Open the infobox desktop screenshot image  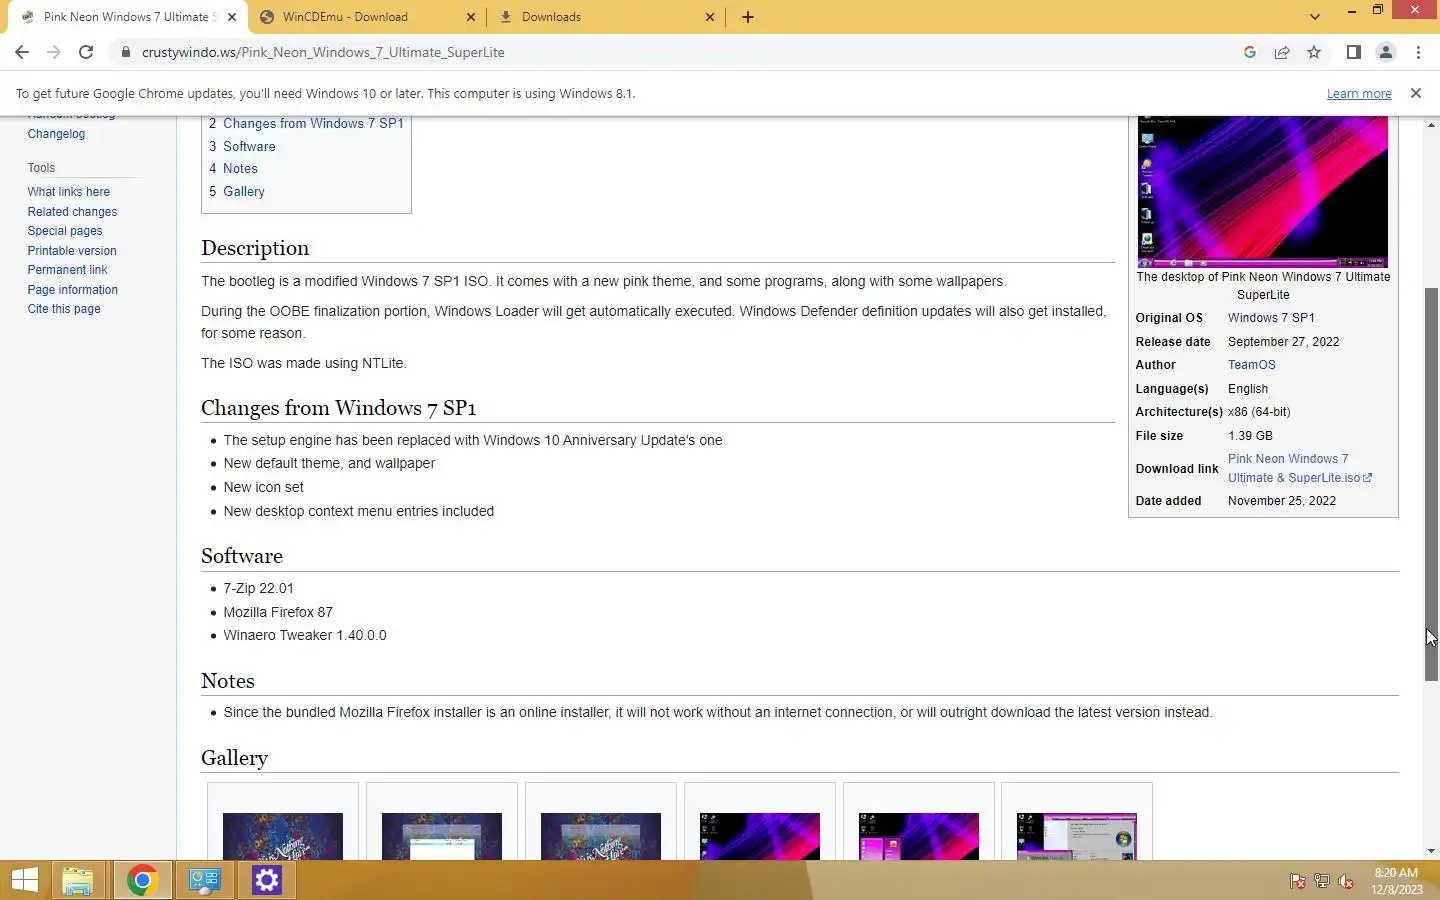(x=1262, y=190)
